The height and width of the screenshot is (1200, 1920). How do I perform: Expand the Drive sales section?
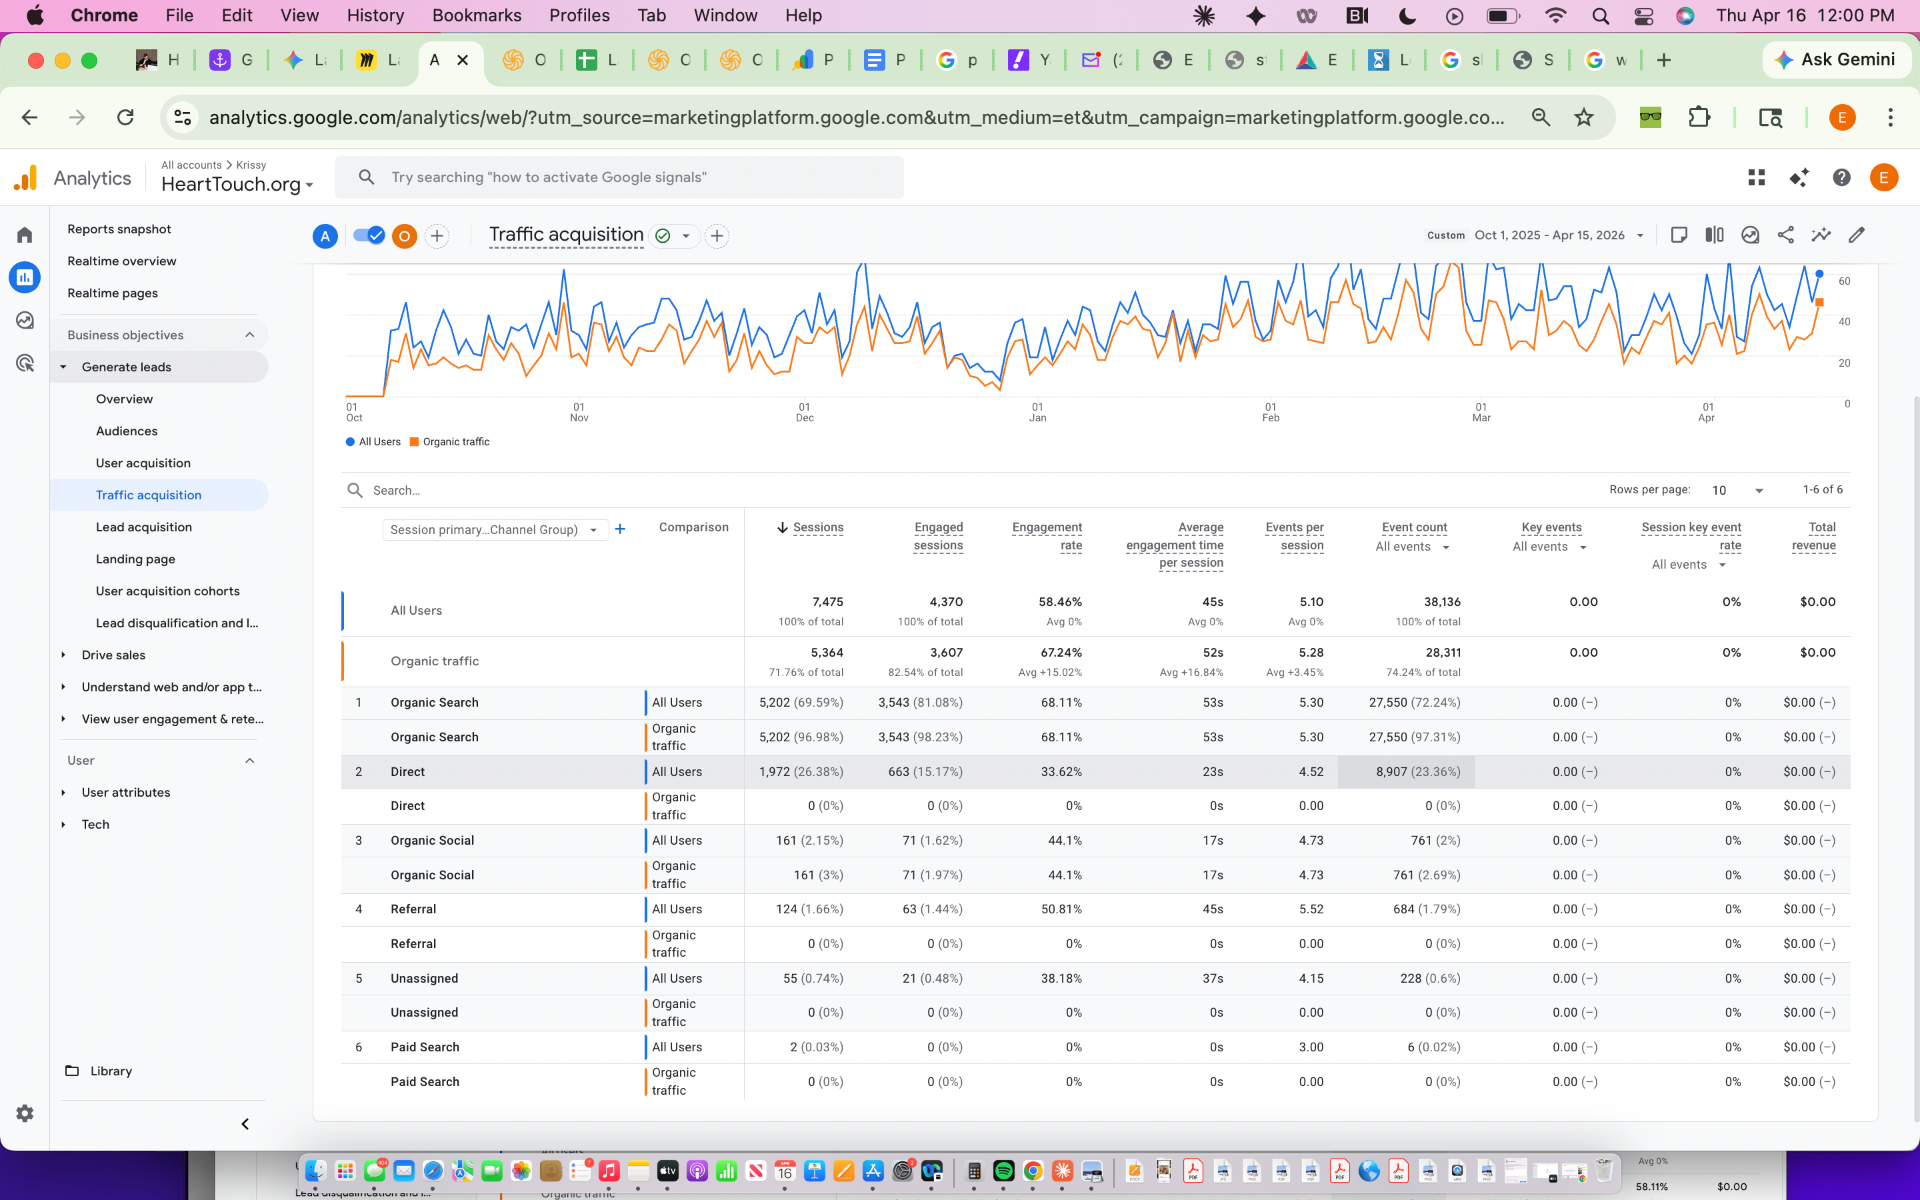tap(113, 655)
